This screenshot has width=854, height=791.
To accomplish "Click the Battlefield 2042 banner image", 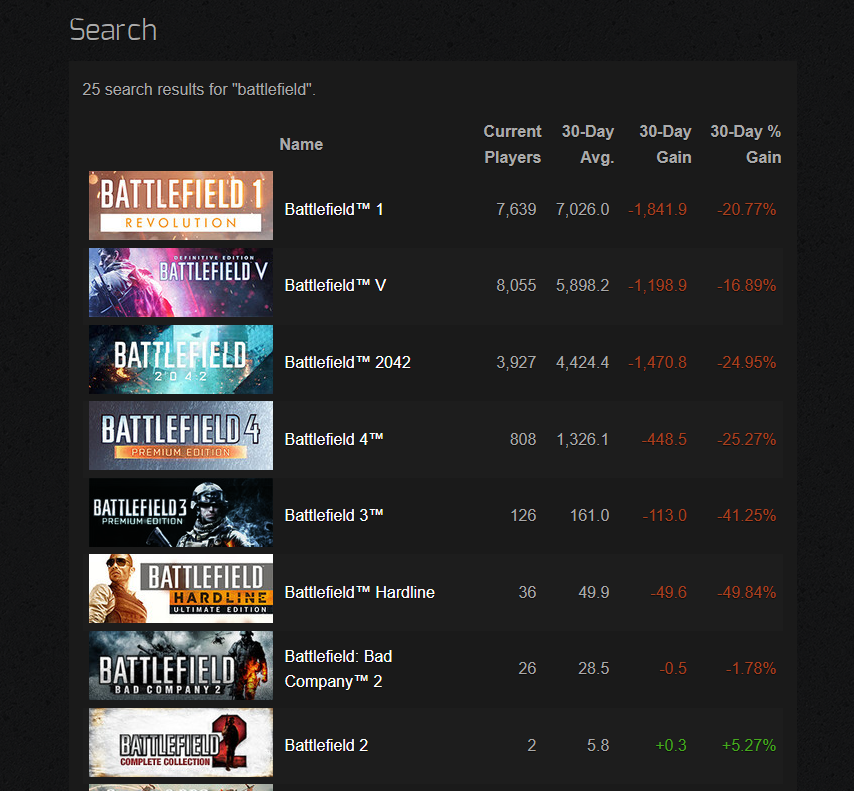I will 181,359.
